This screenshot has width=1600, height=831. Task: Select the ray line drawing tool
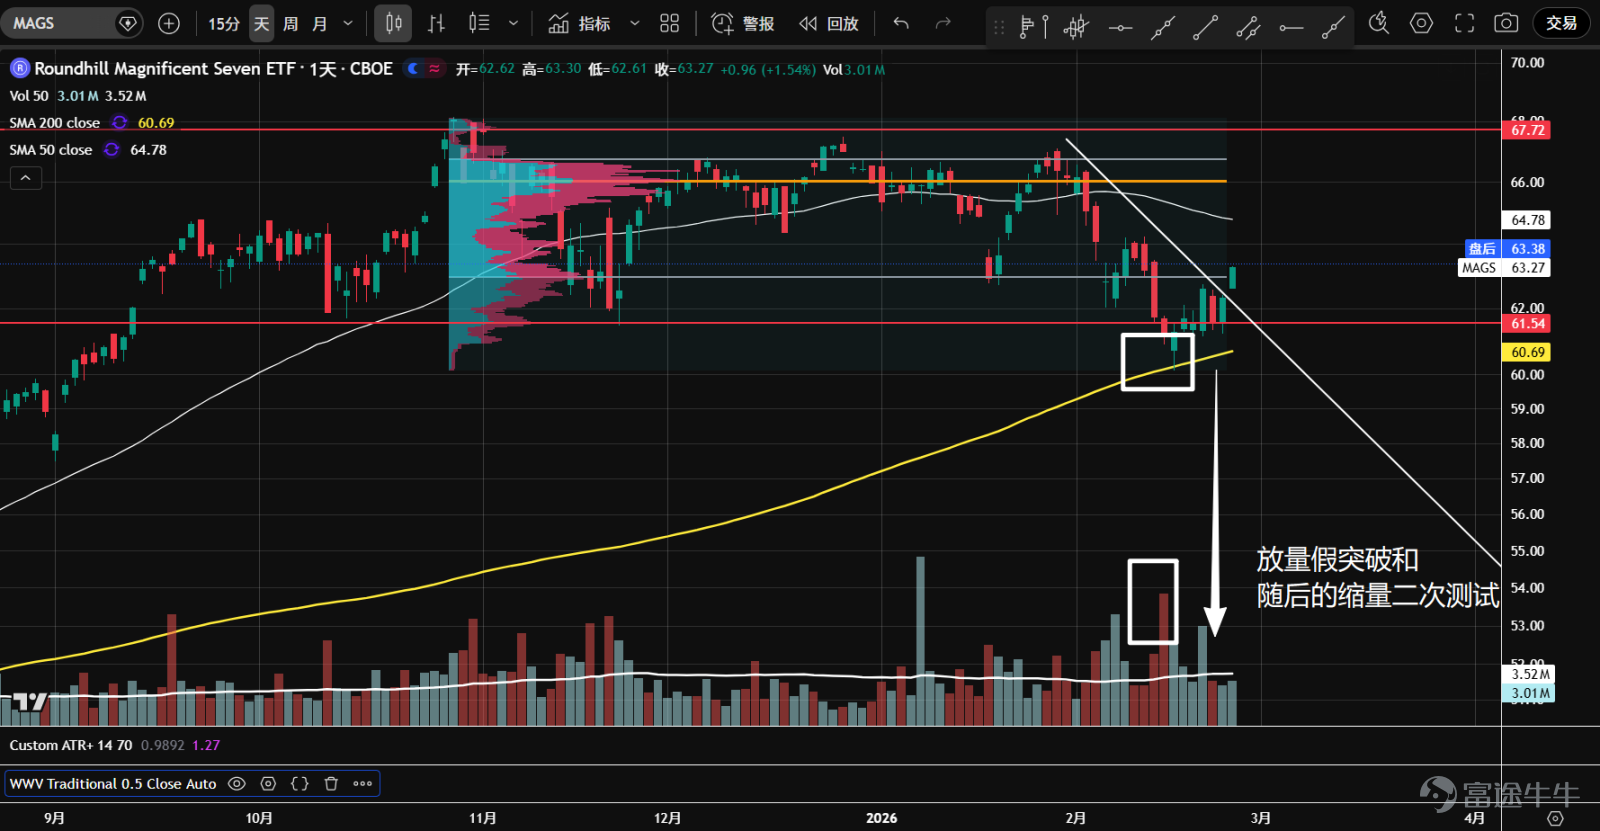click(x=1333, y=27)
